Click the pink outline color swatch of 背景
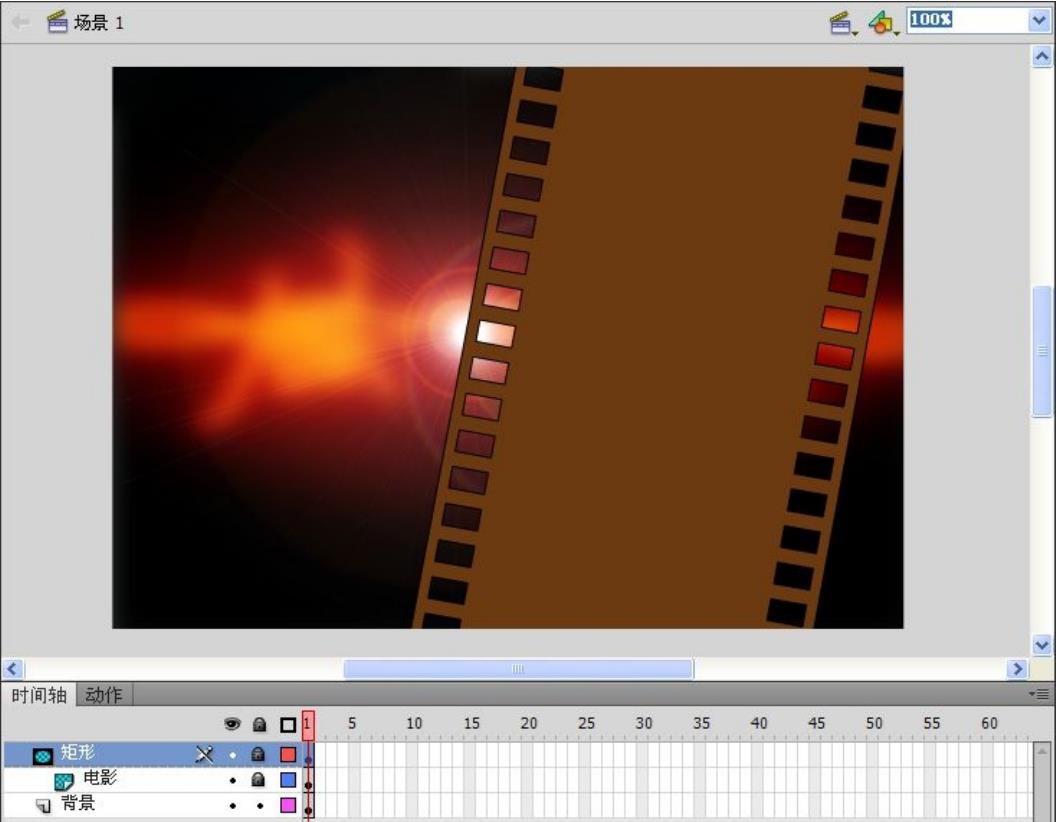The height and width of the screenshot is (822, 1056). [288, 805]
